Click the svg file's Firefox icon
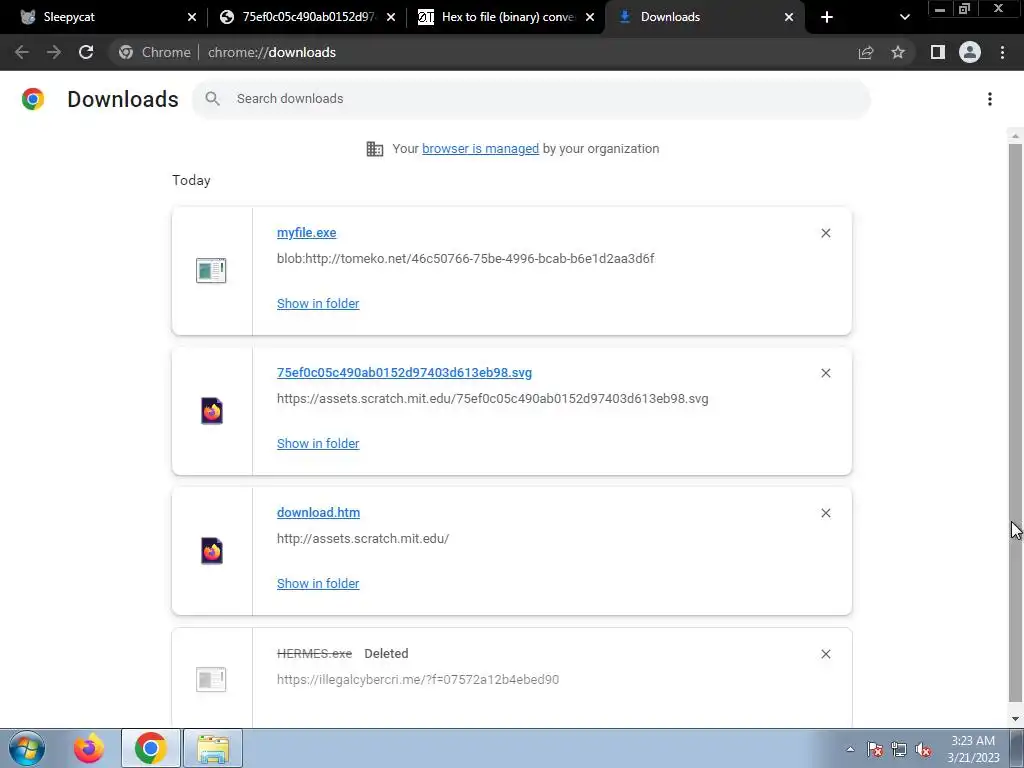This screenshot has width=1024, height=768. tap(212, 411)
